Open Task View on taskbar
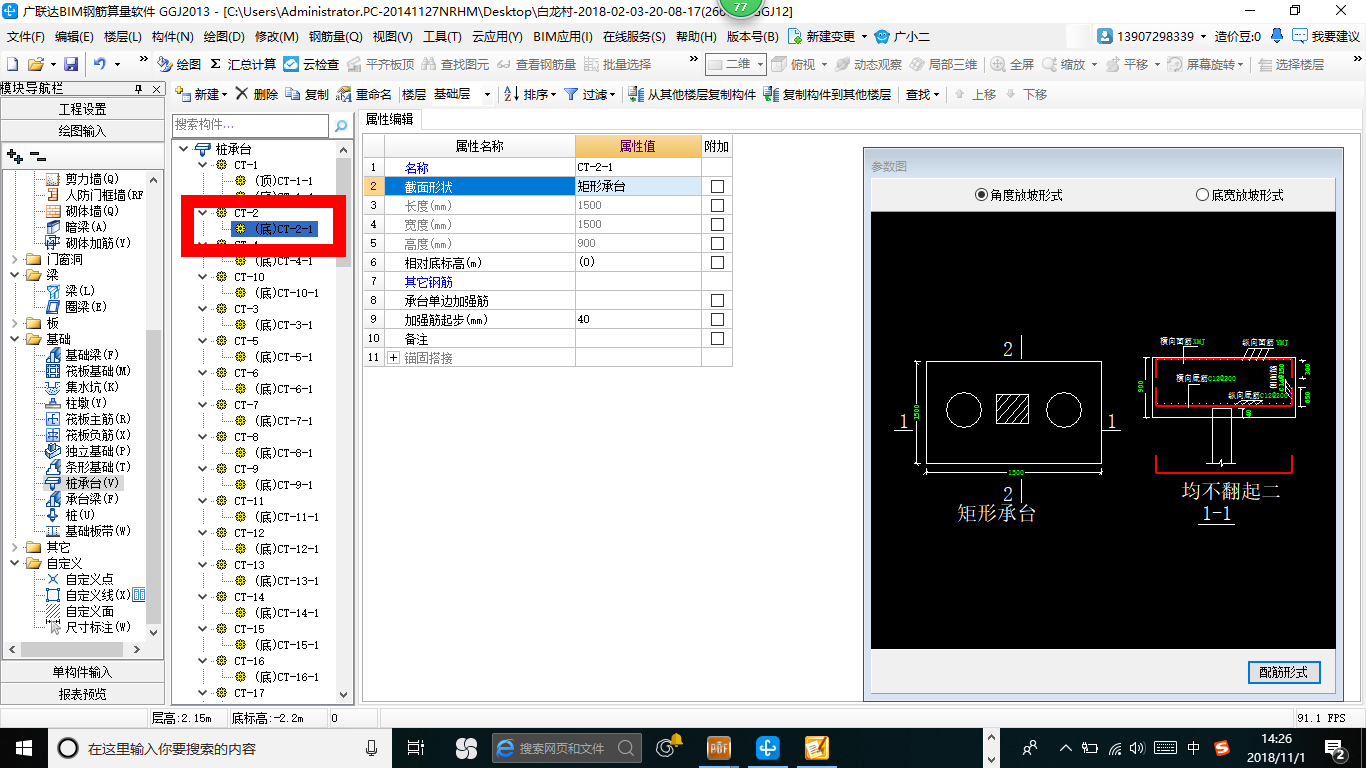 click(416, 747)
